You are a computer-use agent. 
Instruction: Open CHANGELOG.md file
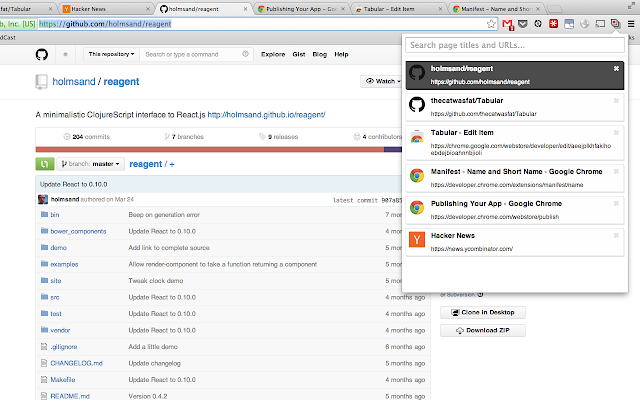click(x=76, y=363)
